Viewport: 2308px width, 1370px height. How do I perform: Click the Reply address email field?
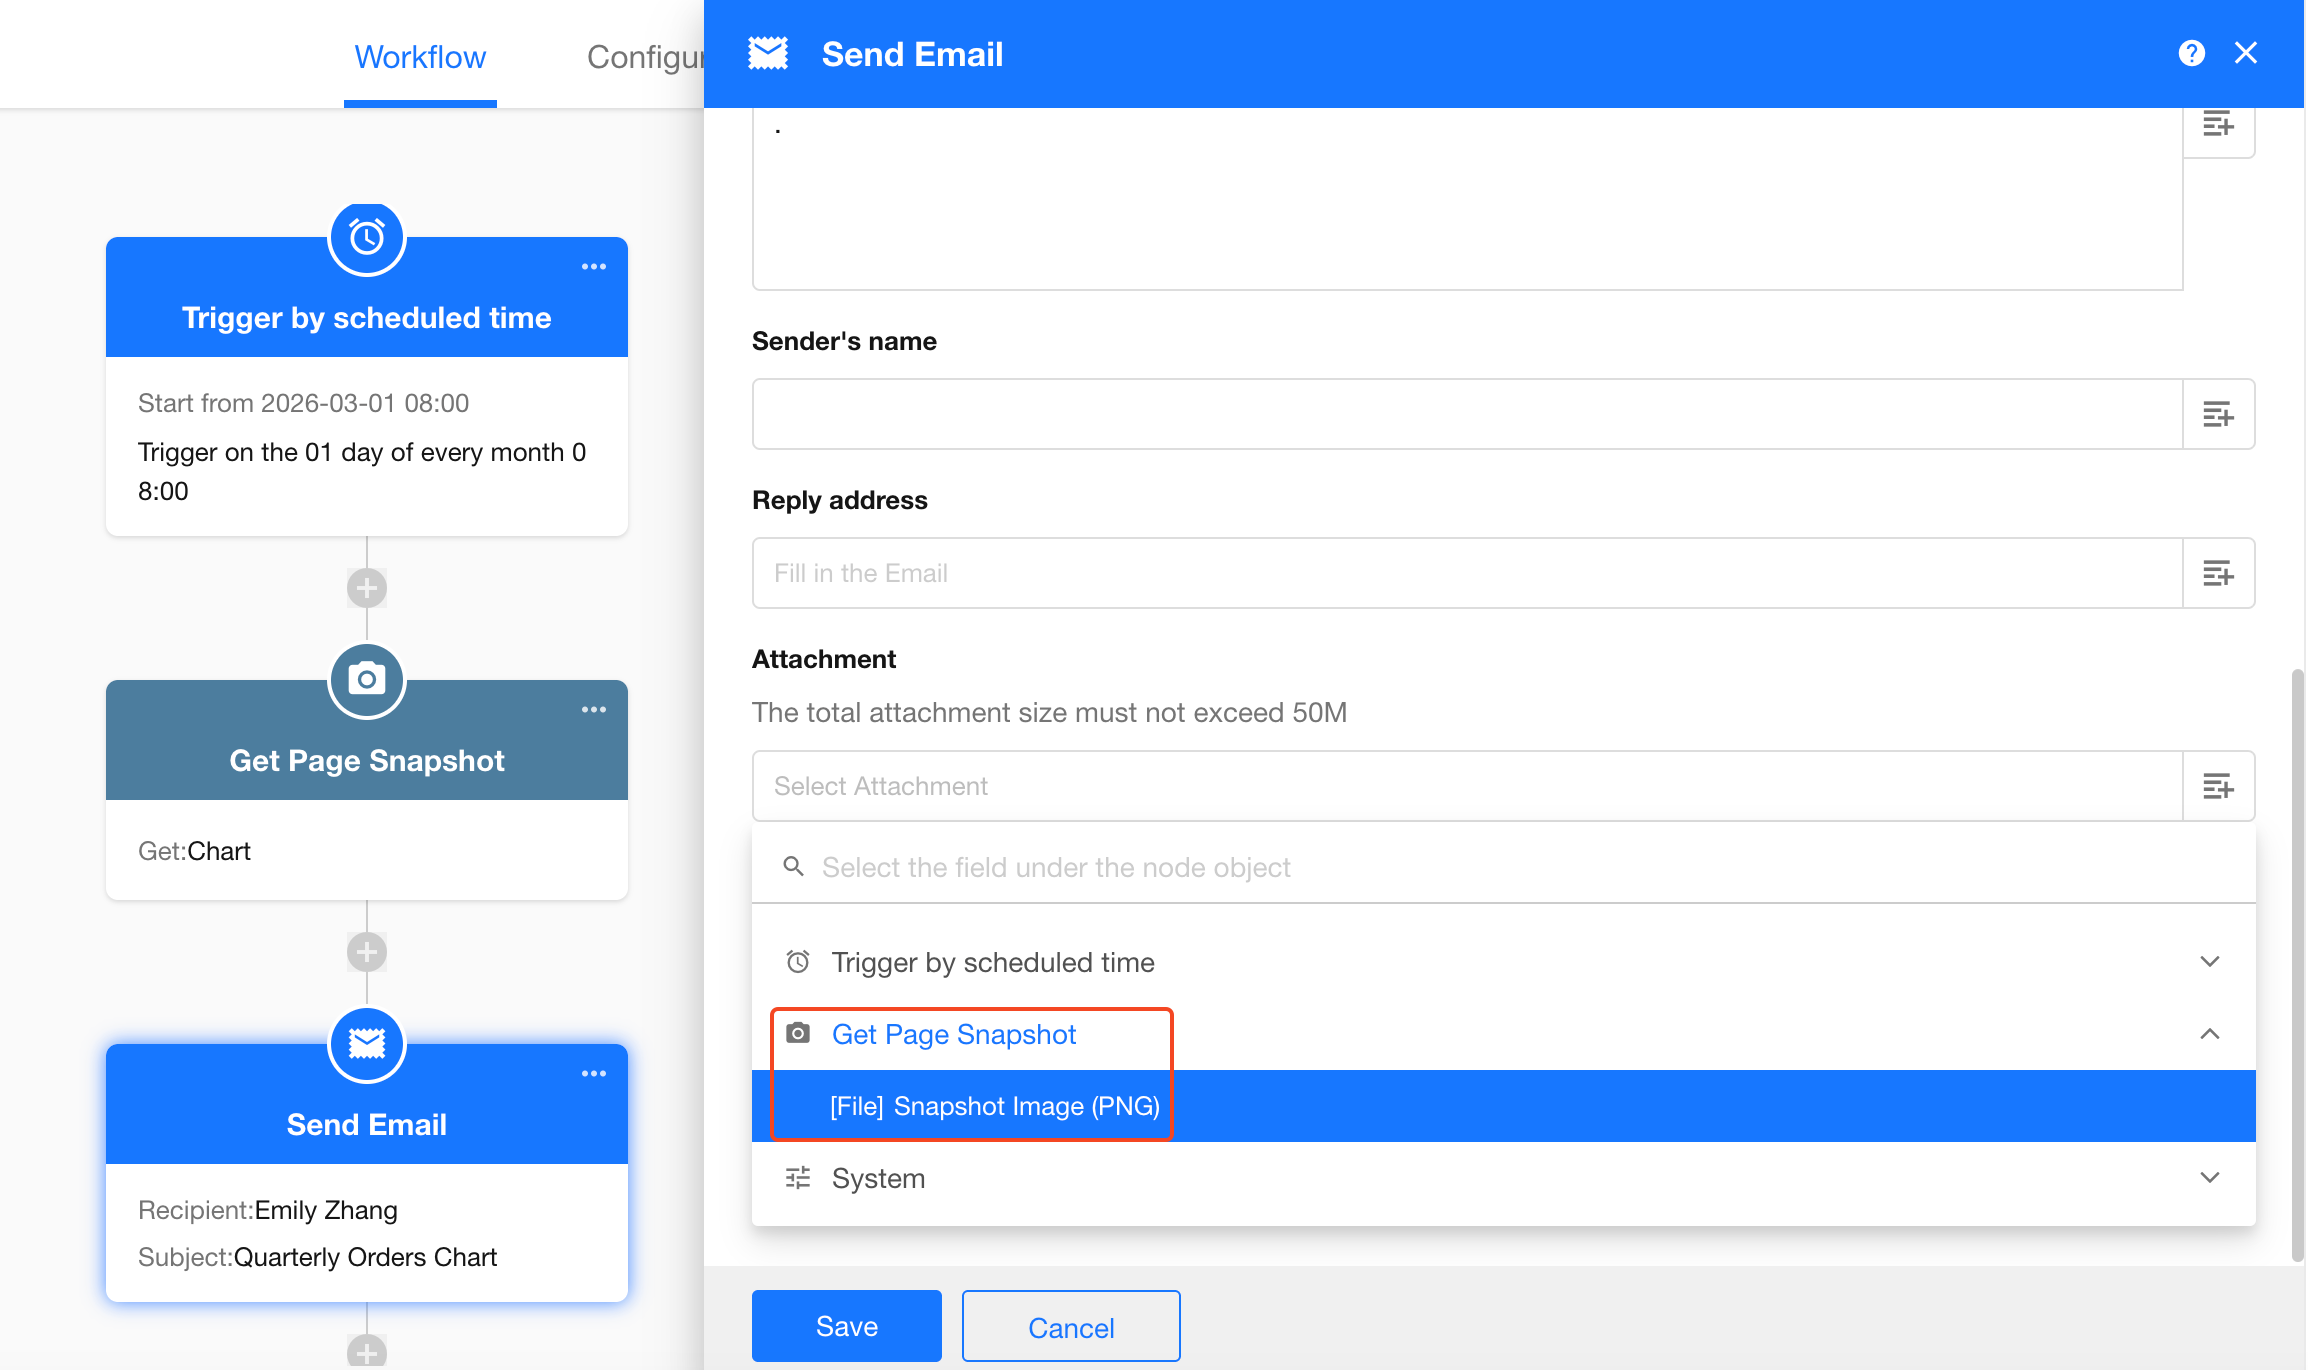pos(1466,573)
